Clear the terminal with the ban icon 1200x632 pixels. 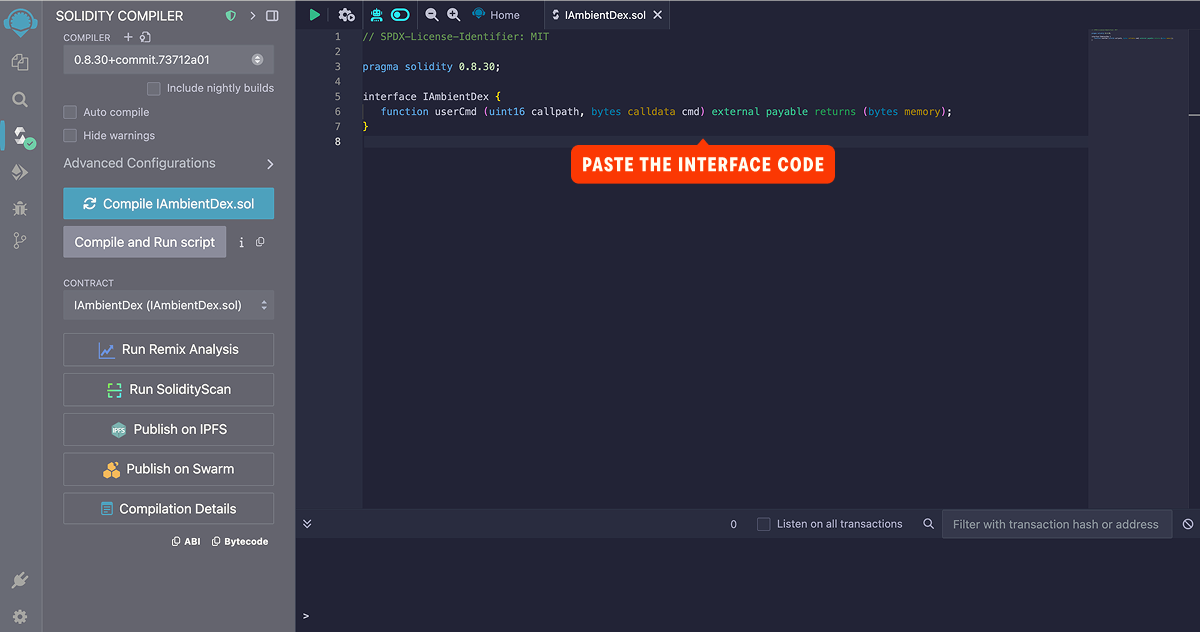1188,524
